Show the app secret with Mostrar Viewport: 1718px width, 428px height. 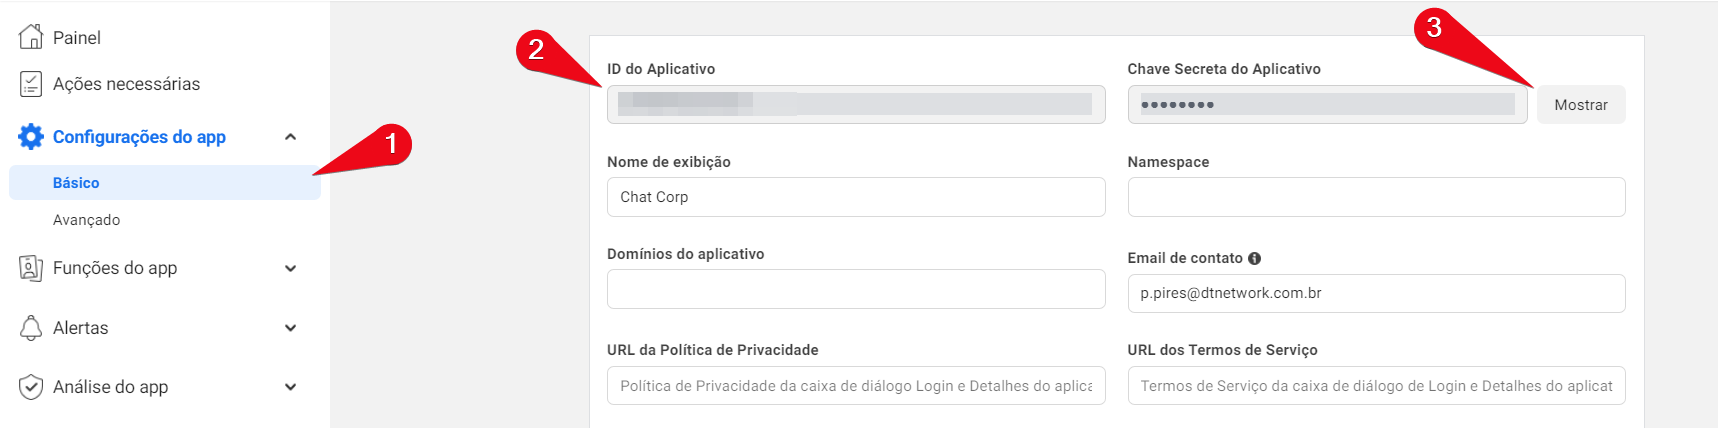1581,105
